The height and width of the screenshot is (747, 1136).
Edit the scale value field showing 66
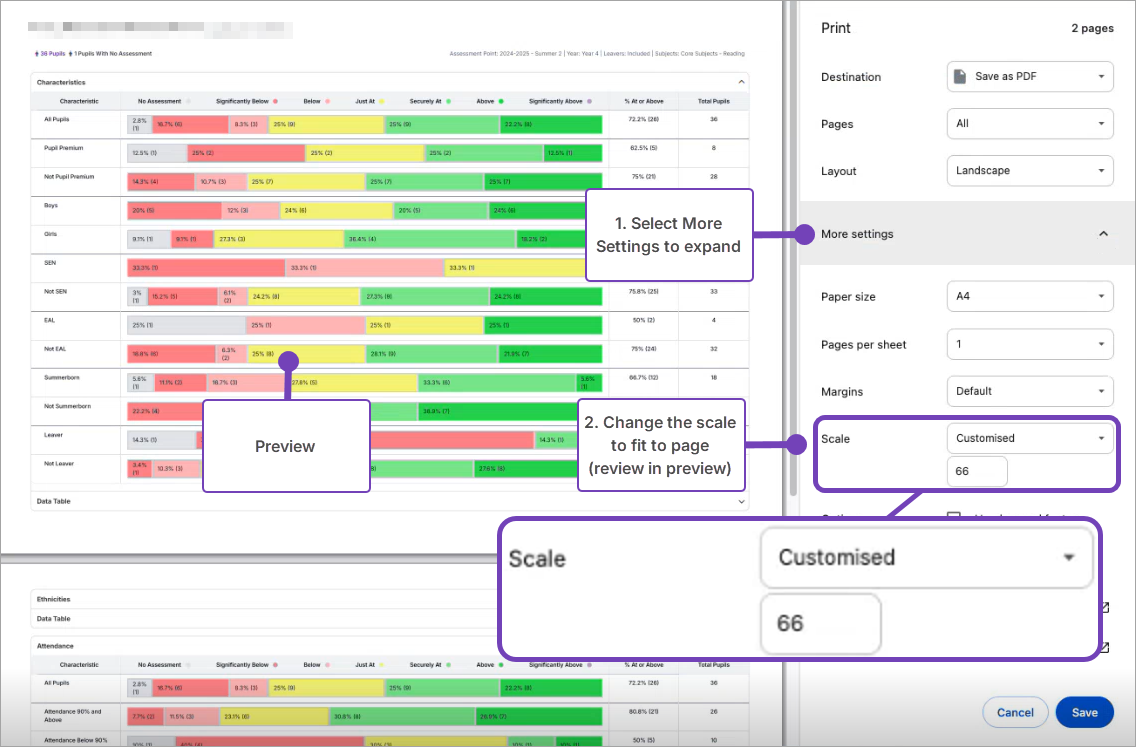(x=977, y=471)
